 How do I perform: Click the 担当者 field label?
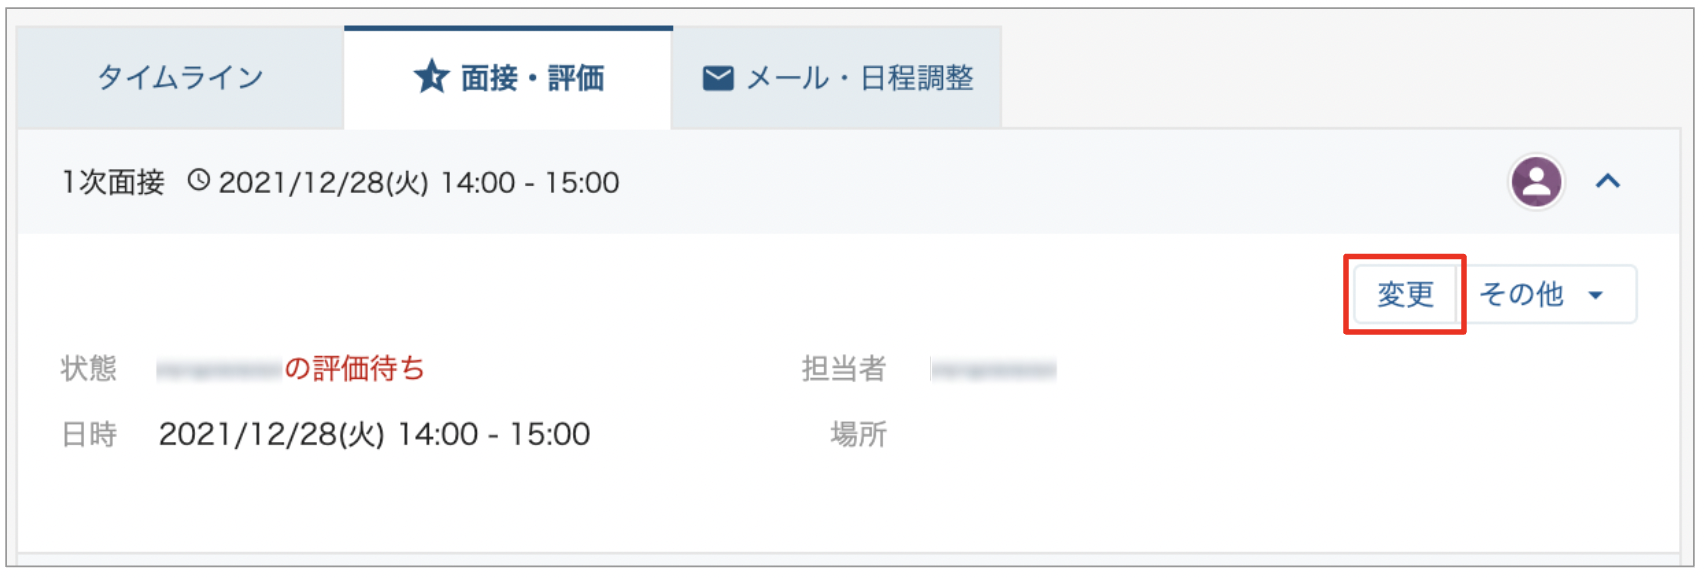click(844, 368)
